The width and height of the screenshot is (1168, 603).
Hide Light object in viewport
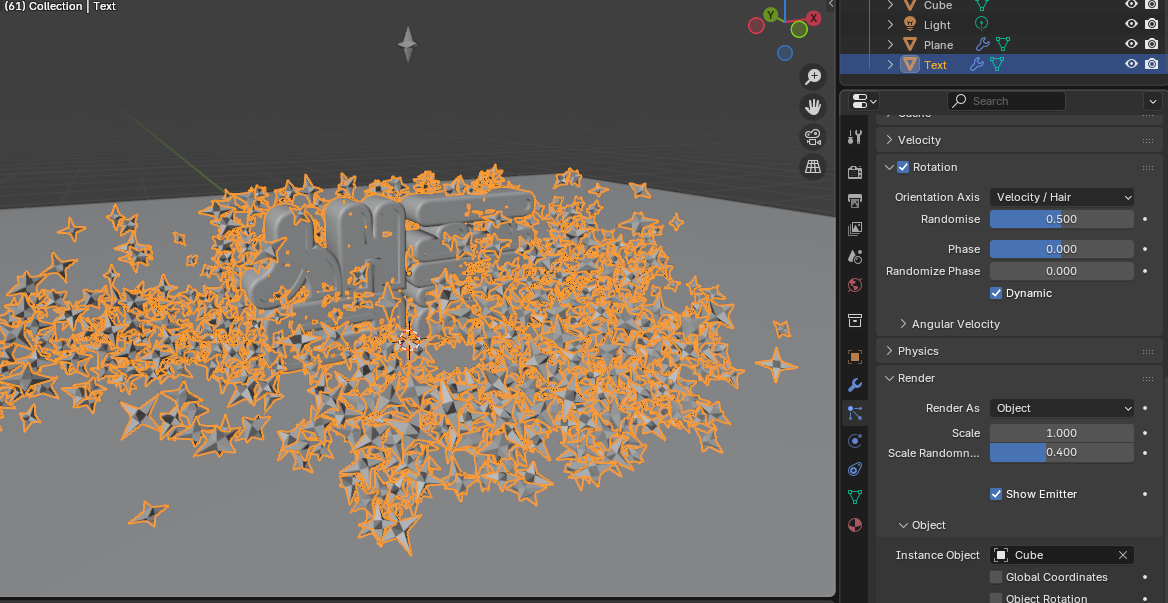[1131, 25]
